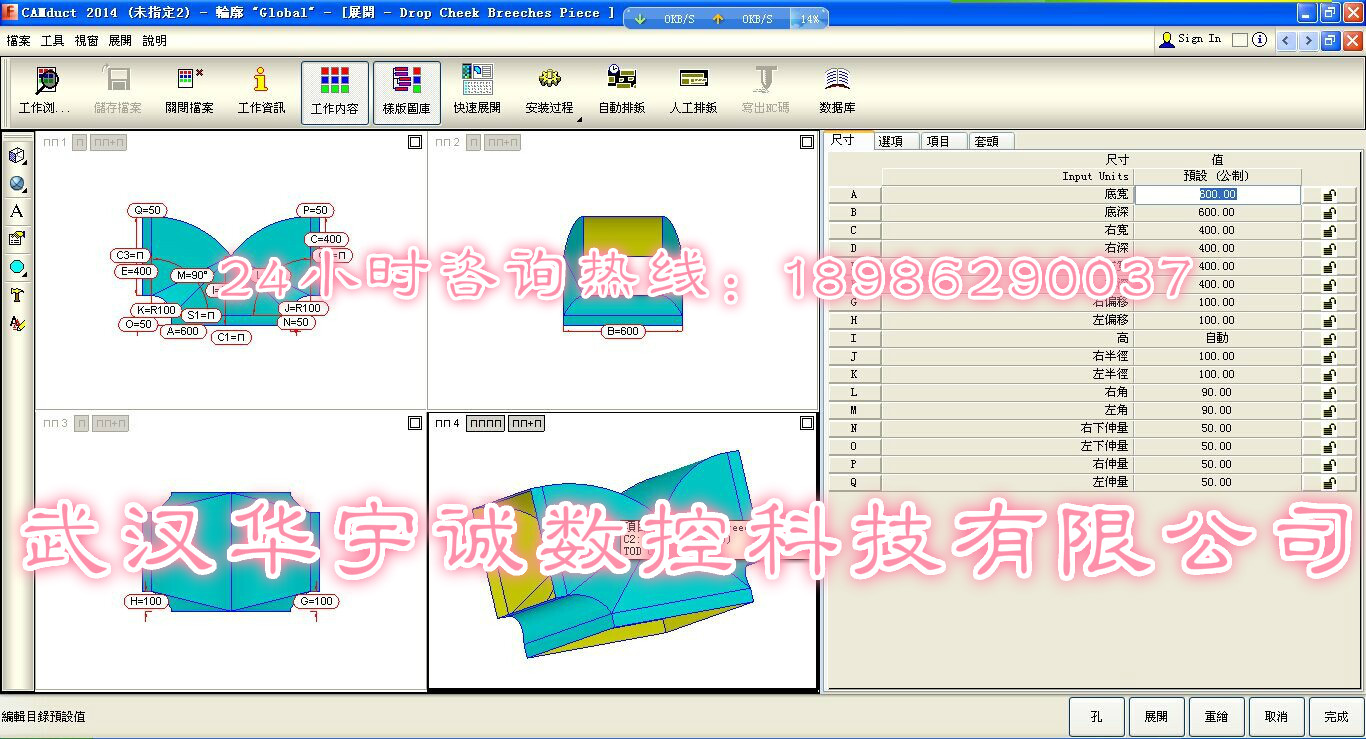Click the hammer tool in left sidebar

(17, 295)
